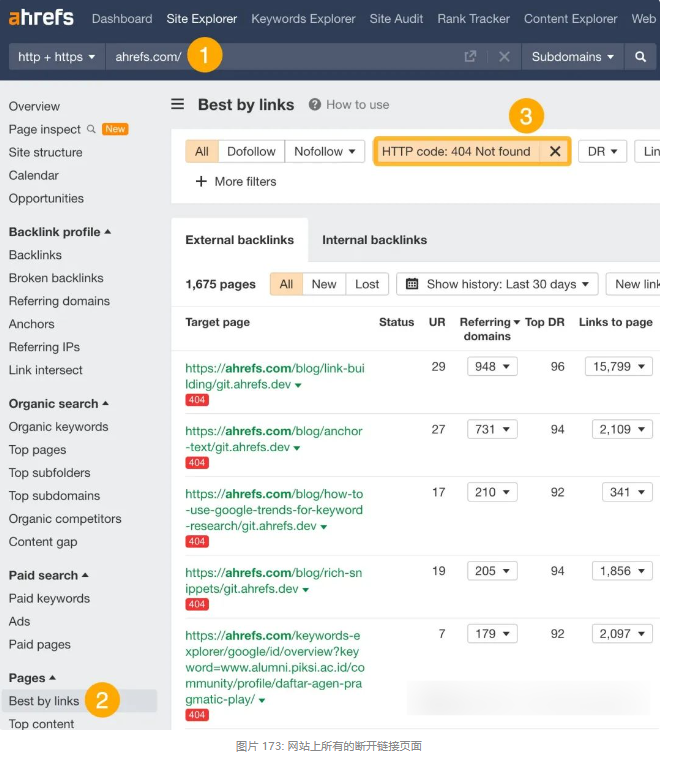This screenshot has width=674, height=761.
Task: Expand the 2,097 links to page dropdown
Action: click(622, 633)
